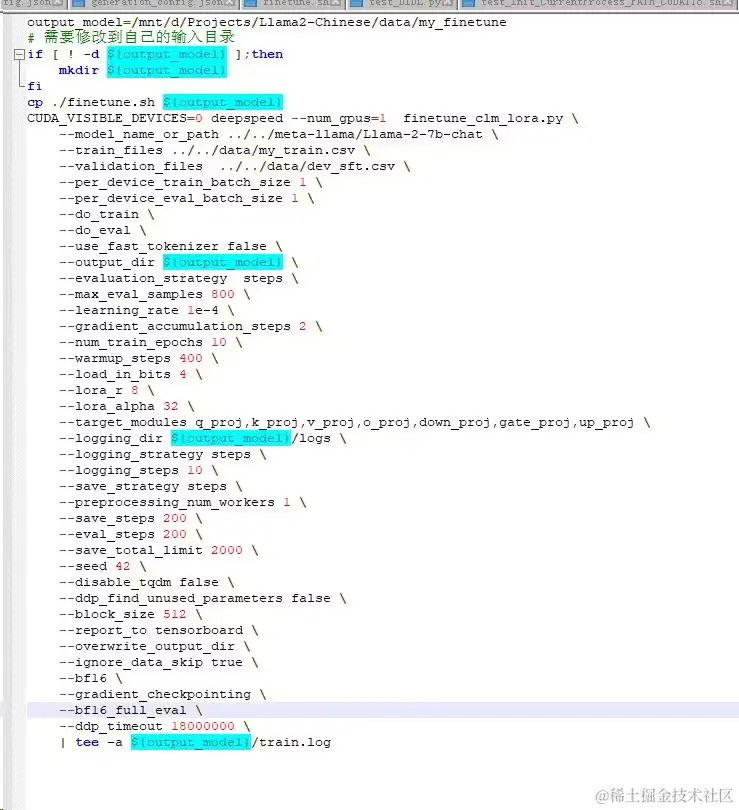Image resolution: width=739 pixels, height=810 pixels.
Task: Click highlighted ${output_model} on the --output_dir line
Action: [223, 262]
